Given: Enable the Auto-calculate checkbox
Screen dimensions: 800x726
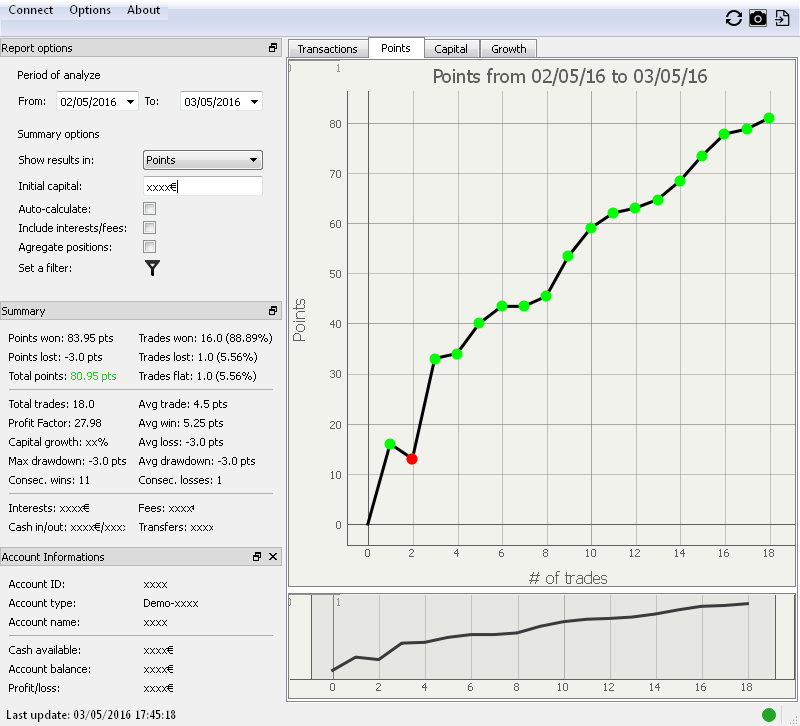Looking at the screenshot, I should 149,209.
